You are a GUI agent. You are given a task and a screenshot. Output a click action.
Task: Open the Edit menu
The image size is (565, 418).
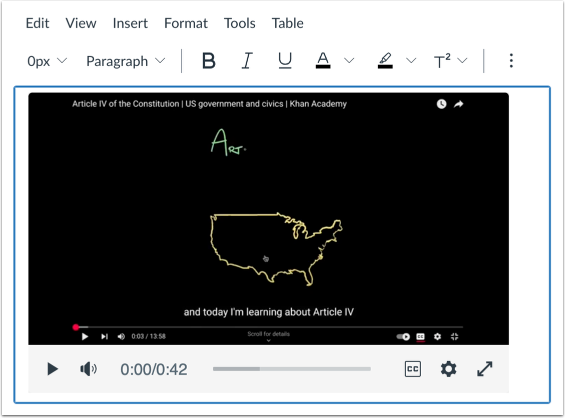tap(37, 23)
